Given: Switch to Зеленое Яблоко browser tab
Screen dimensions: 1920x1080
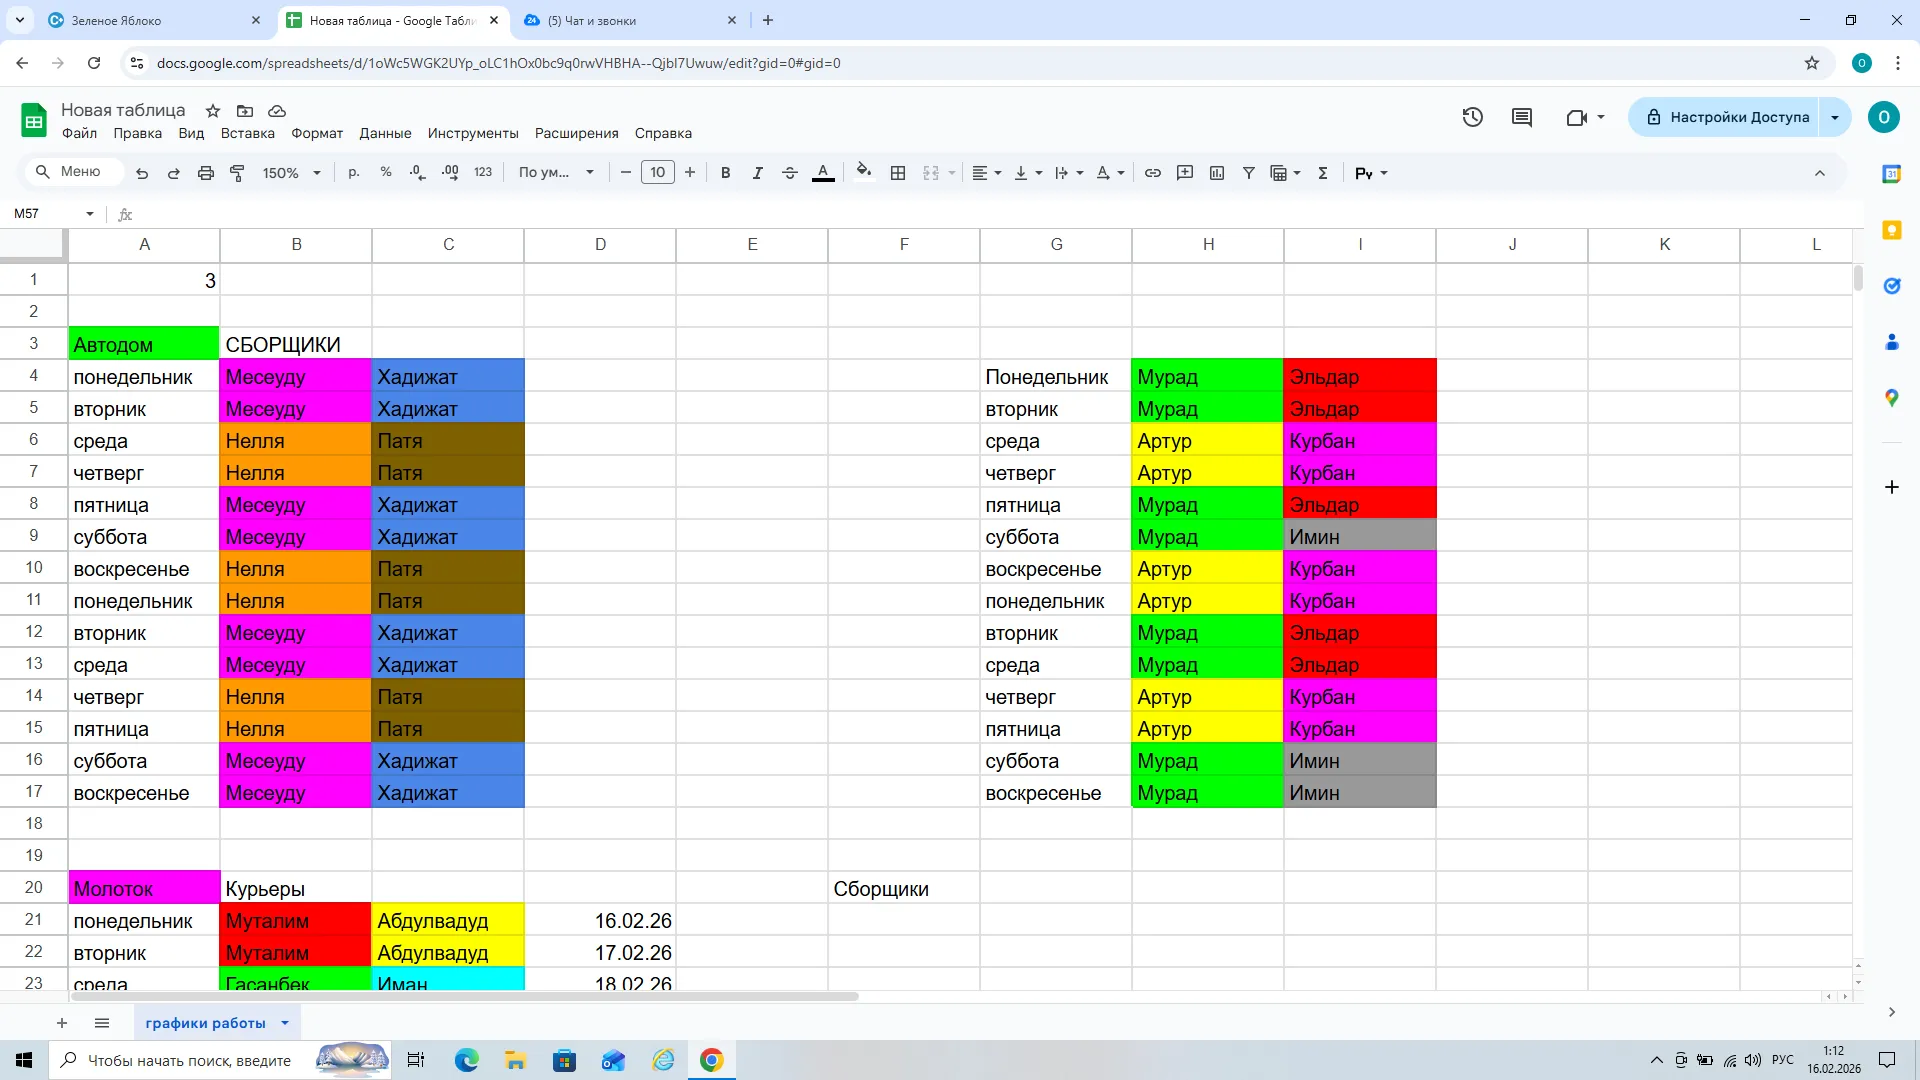Looking at the screenshot, I should point(155,20).
